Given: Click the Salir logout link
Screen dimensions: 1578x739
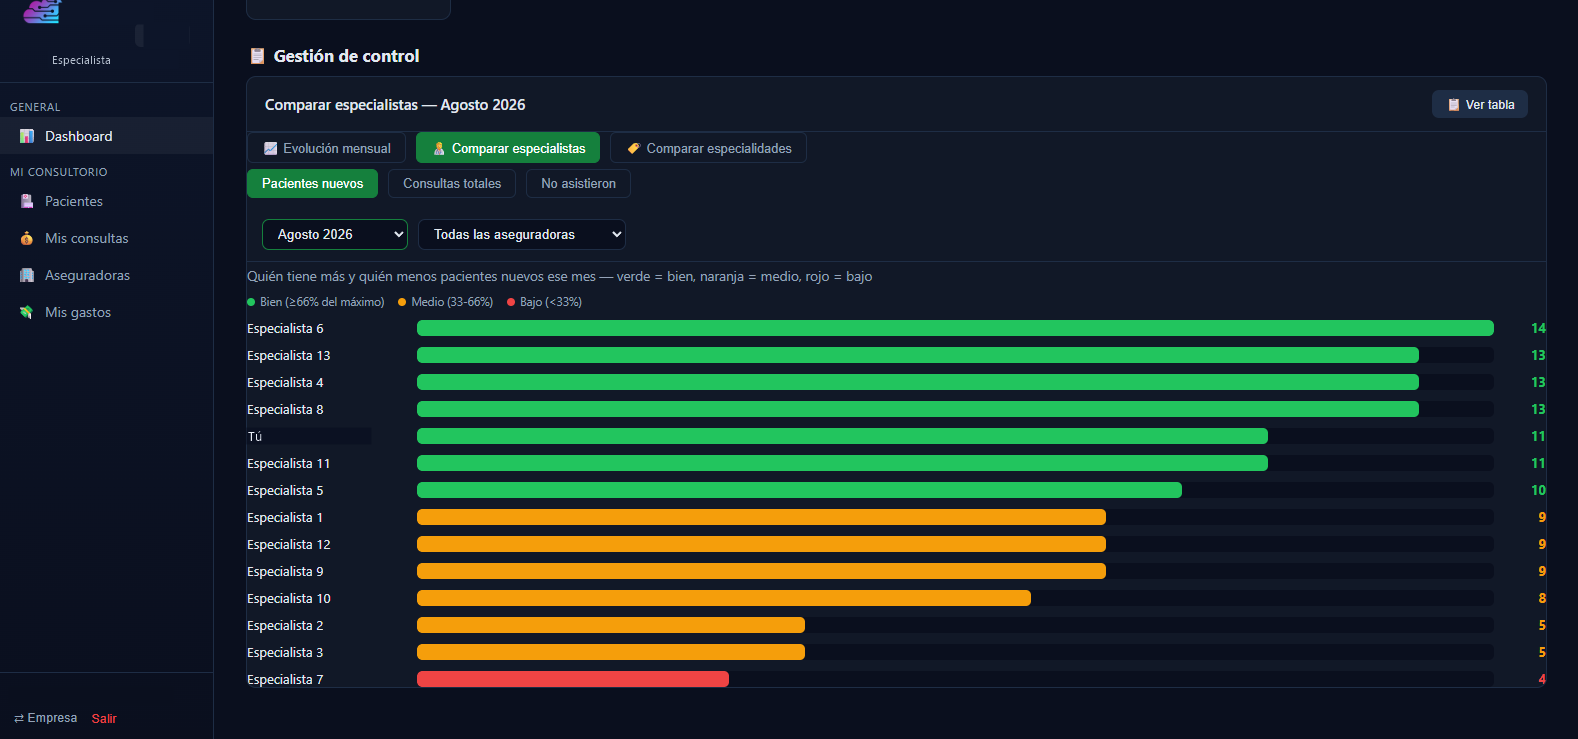Looking at the screenshot, I should coord(104,718).
